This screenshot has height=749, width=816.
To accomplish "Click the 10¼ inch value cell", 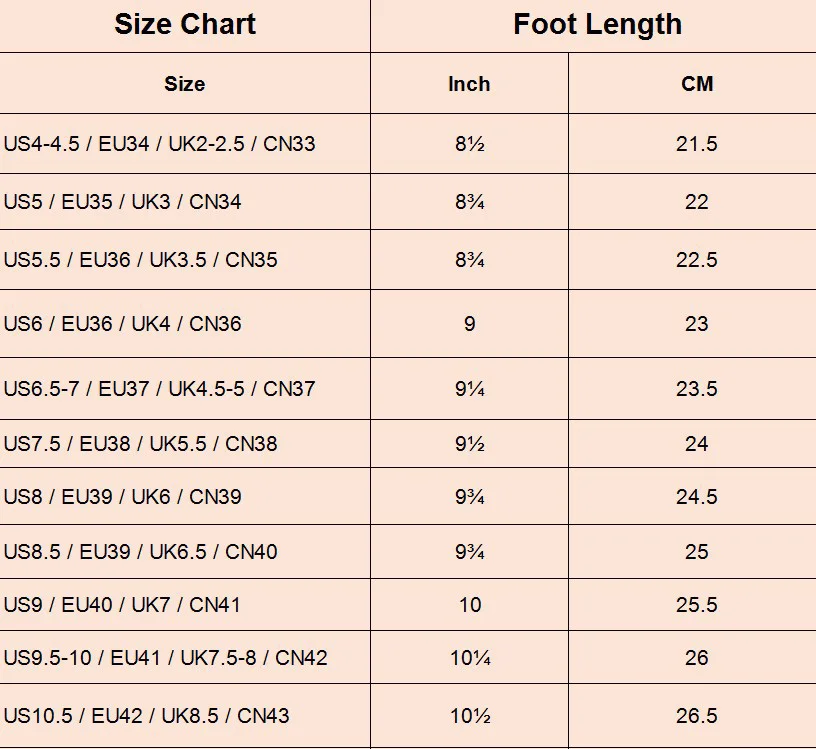I will pyautogui.click(x=469, y=658).
